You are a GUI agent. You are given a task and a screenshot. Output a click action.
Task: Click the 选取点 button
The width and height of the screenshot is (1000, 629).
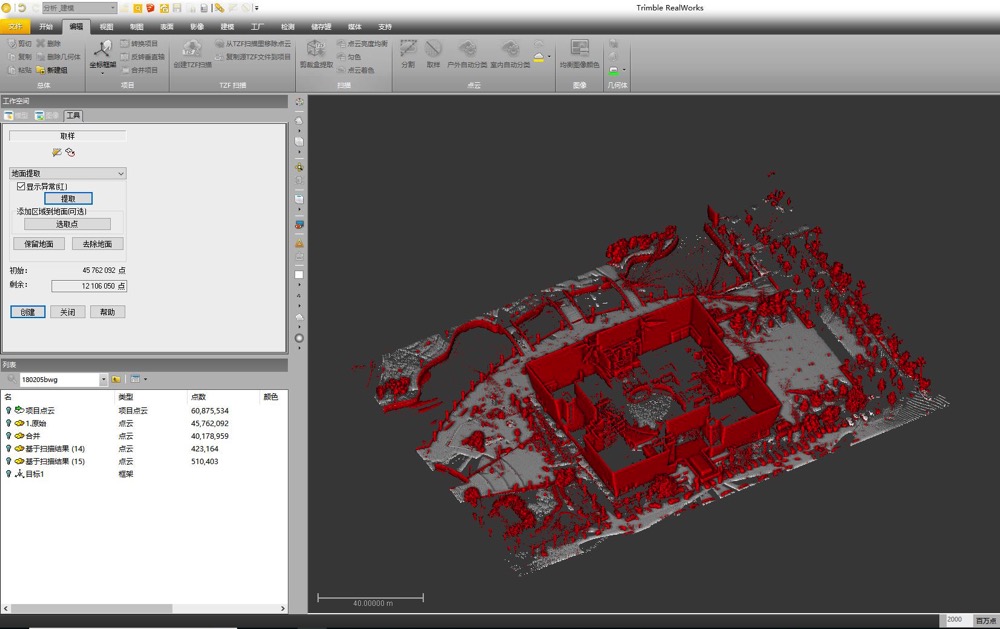pos(67,224)
